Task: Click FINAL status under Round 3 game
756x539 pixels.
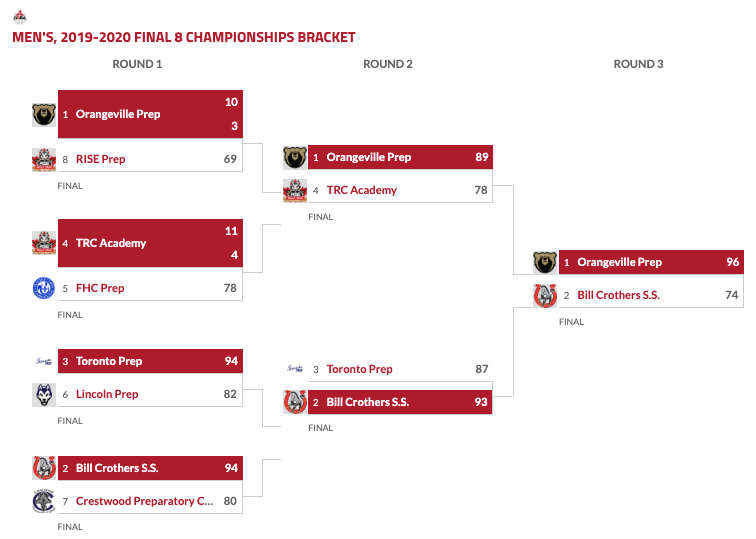Action: (571, 322)
